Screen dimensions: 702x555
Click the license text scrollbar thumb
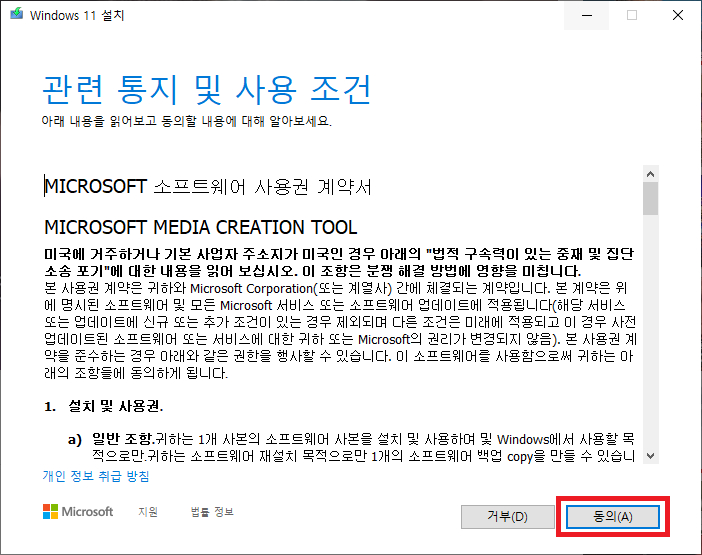(651, 199)
